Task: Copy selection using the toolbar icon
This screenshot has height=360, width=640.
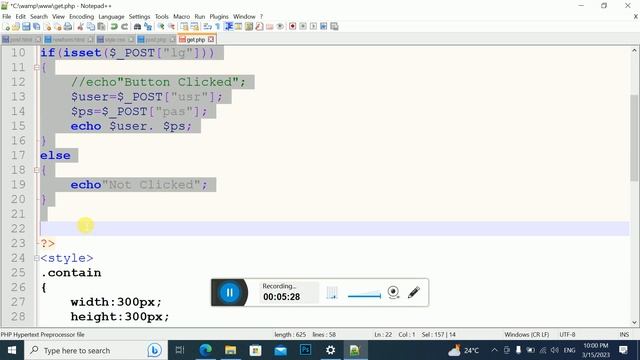Action: pyautogui.click(x=91, y=27)
